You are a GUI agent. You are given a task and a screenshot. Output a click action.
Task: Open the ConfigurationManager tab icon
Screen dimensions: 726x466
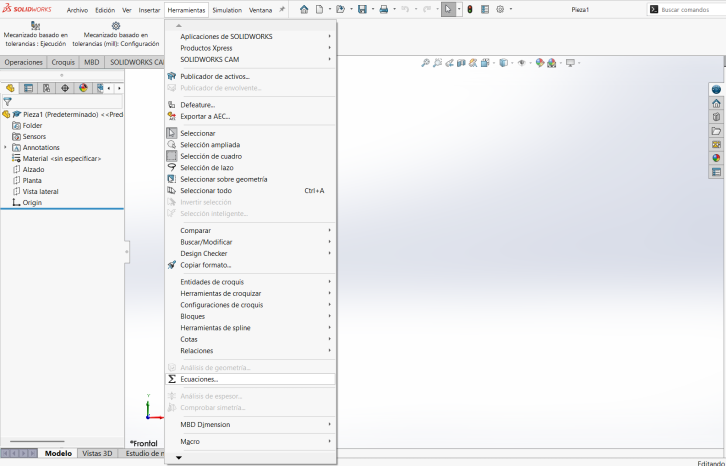(x=46, y=88)
